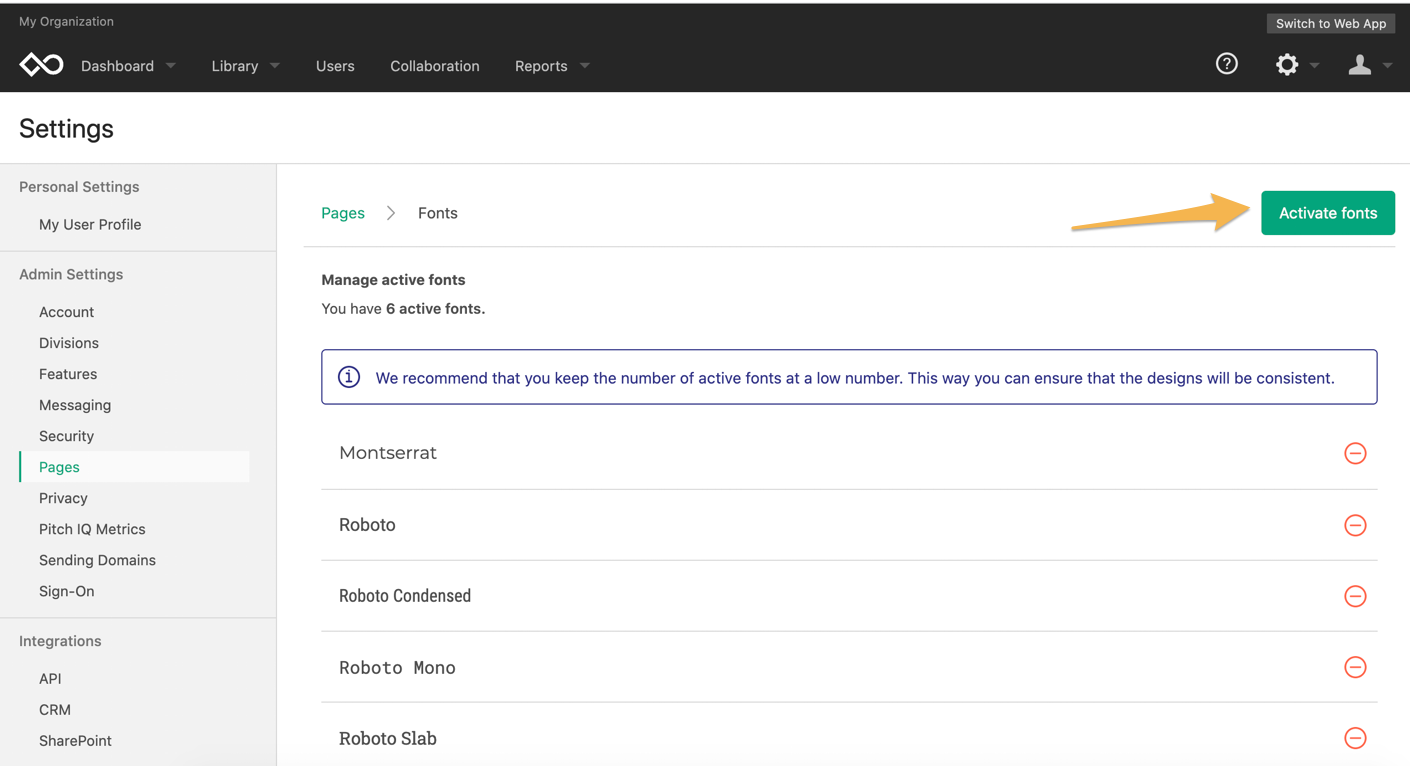Image resolution: width=1410 pixels, height=766 pixels.
Task: Expand the Library dropdown menu
Action: [x=246, y=66]
